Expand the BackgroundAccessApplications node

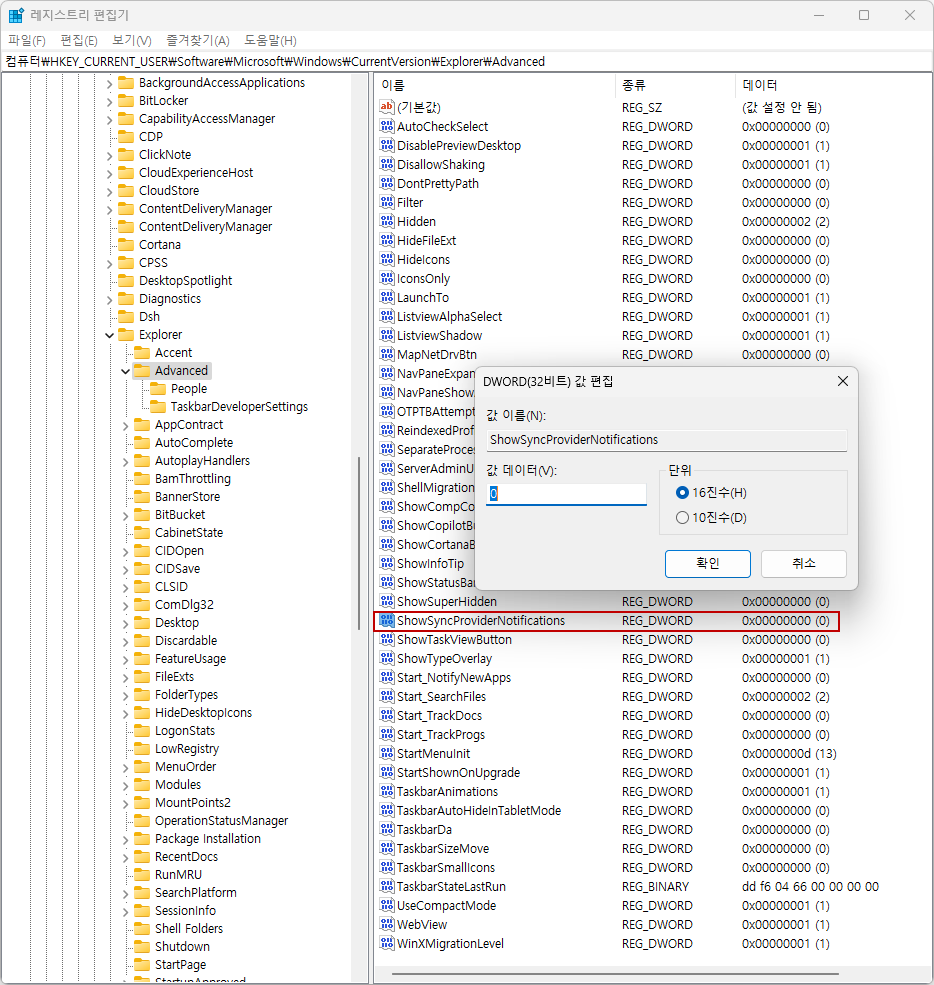(x=109, y=84)
